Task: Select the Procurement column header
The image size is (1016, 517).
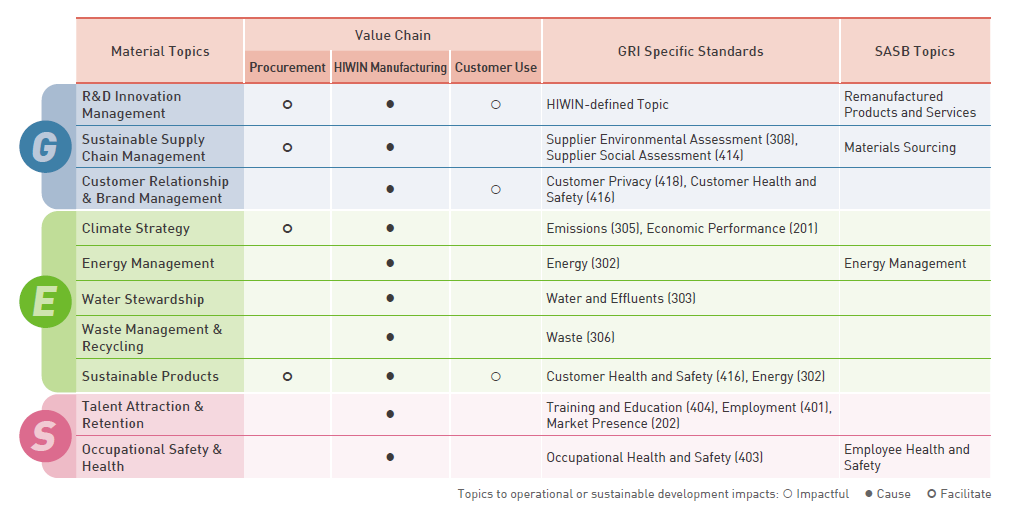Action: [288, 68]
